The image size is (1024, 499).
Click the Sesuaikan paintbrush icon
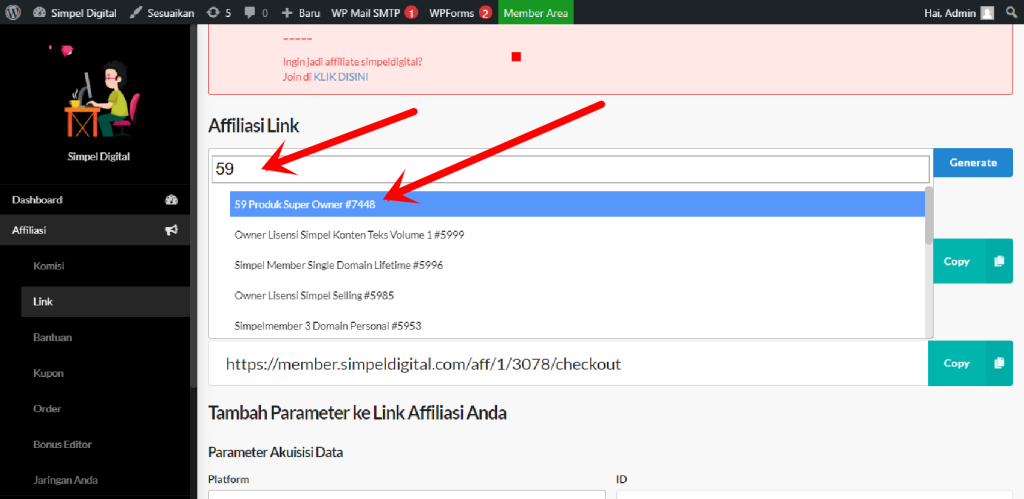coord(135,12)
